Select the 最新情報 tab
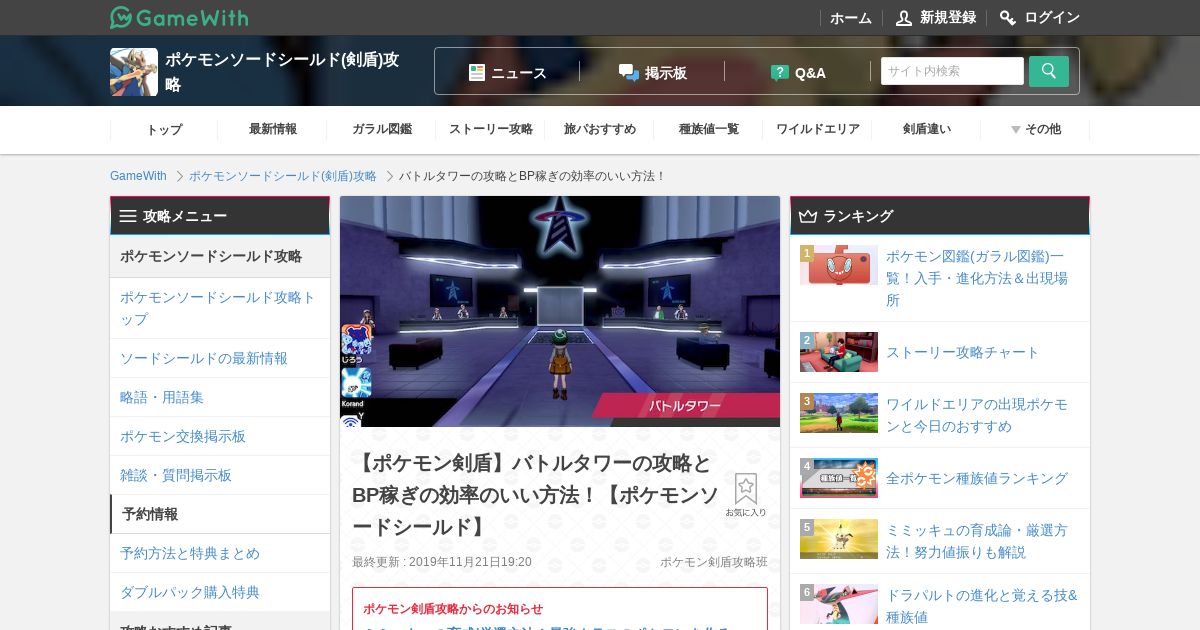The width and height of the screenshot is (1200, 630). pyautogui.click(x=273, y=129)
